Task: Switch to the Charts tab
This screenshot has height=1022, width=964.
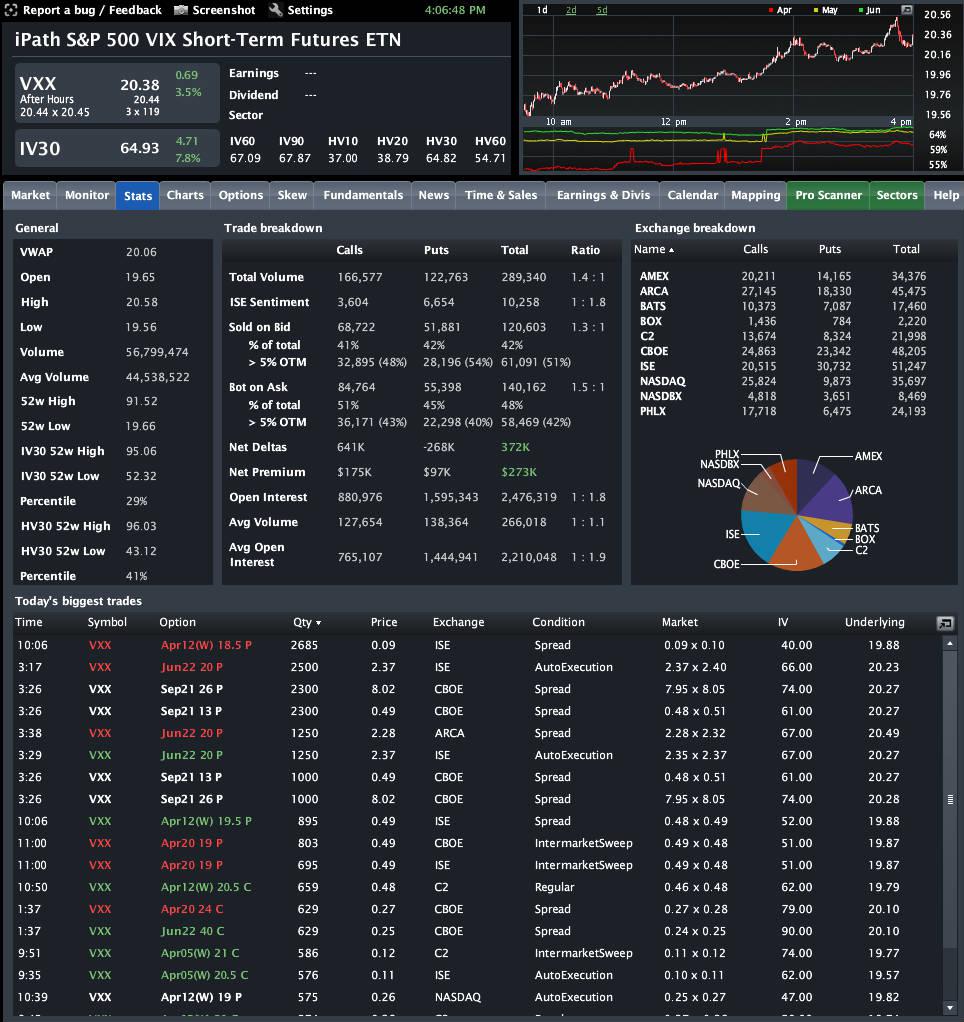Action: pyautogui.click(x=184, y=195)
